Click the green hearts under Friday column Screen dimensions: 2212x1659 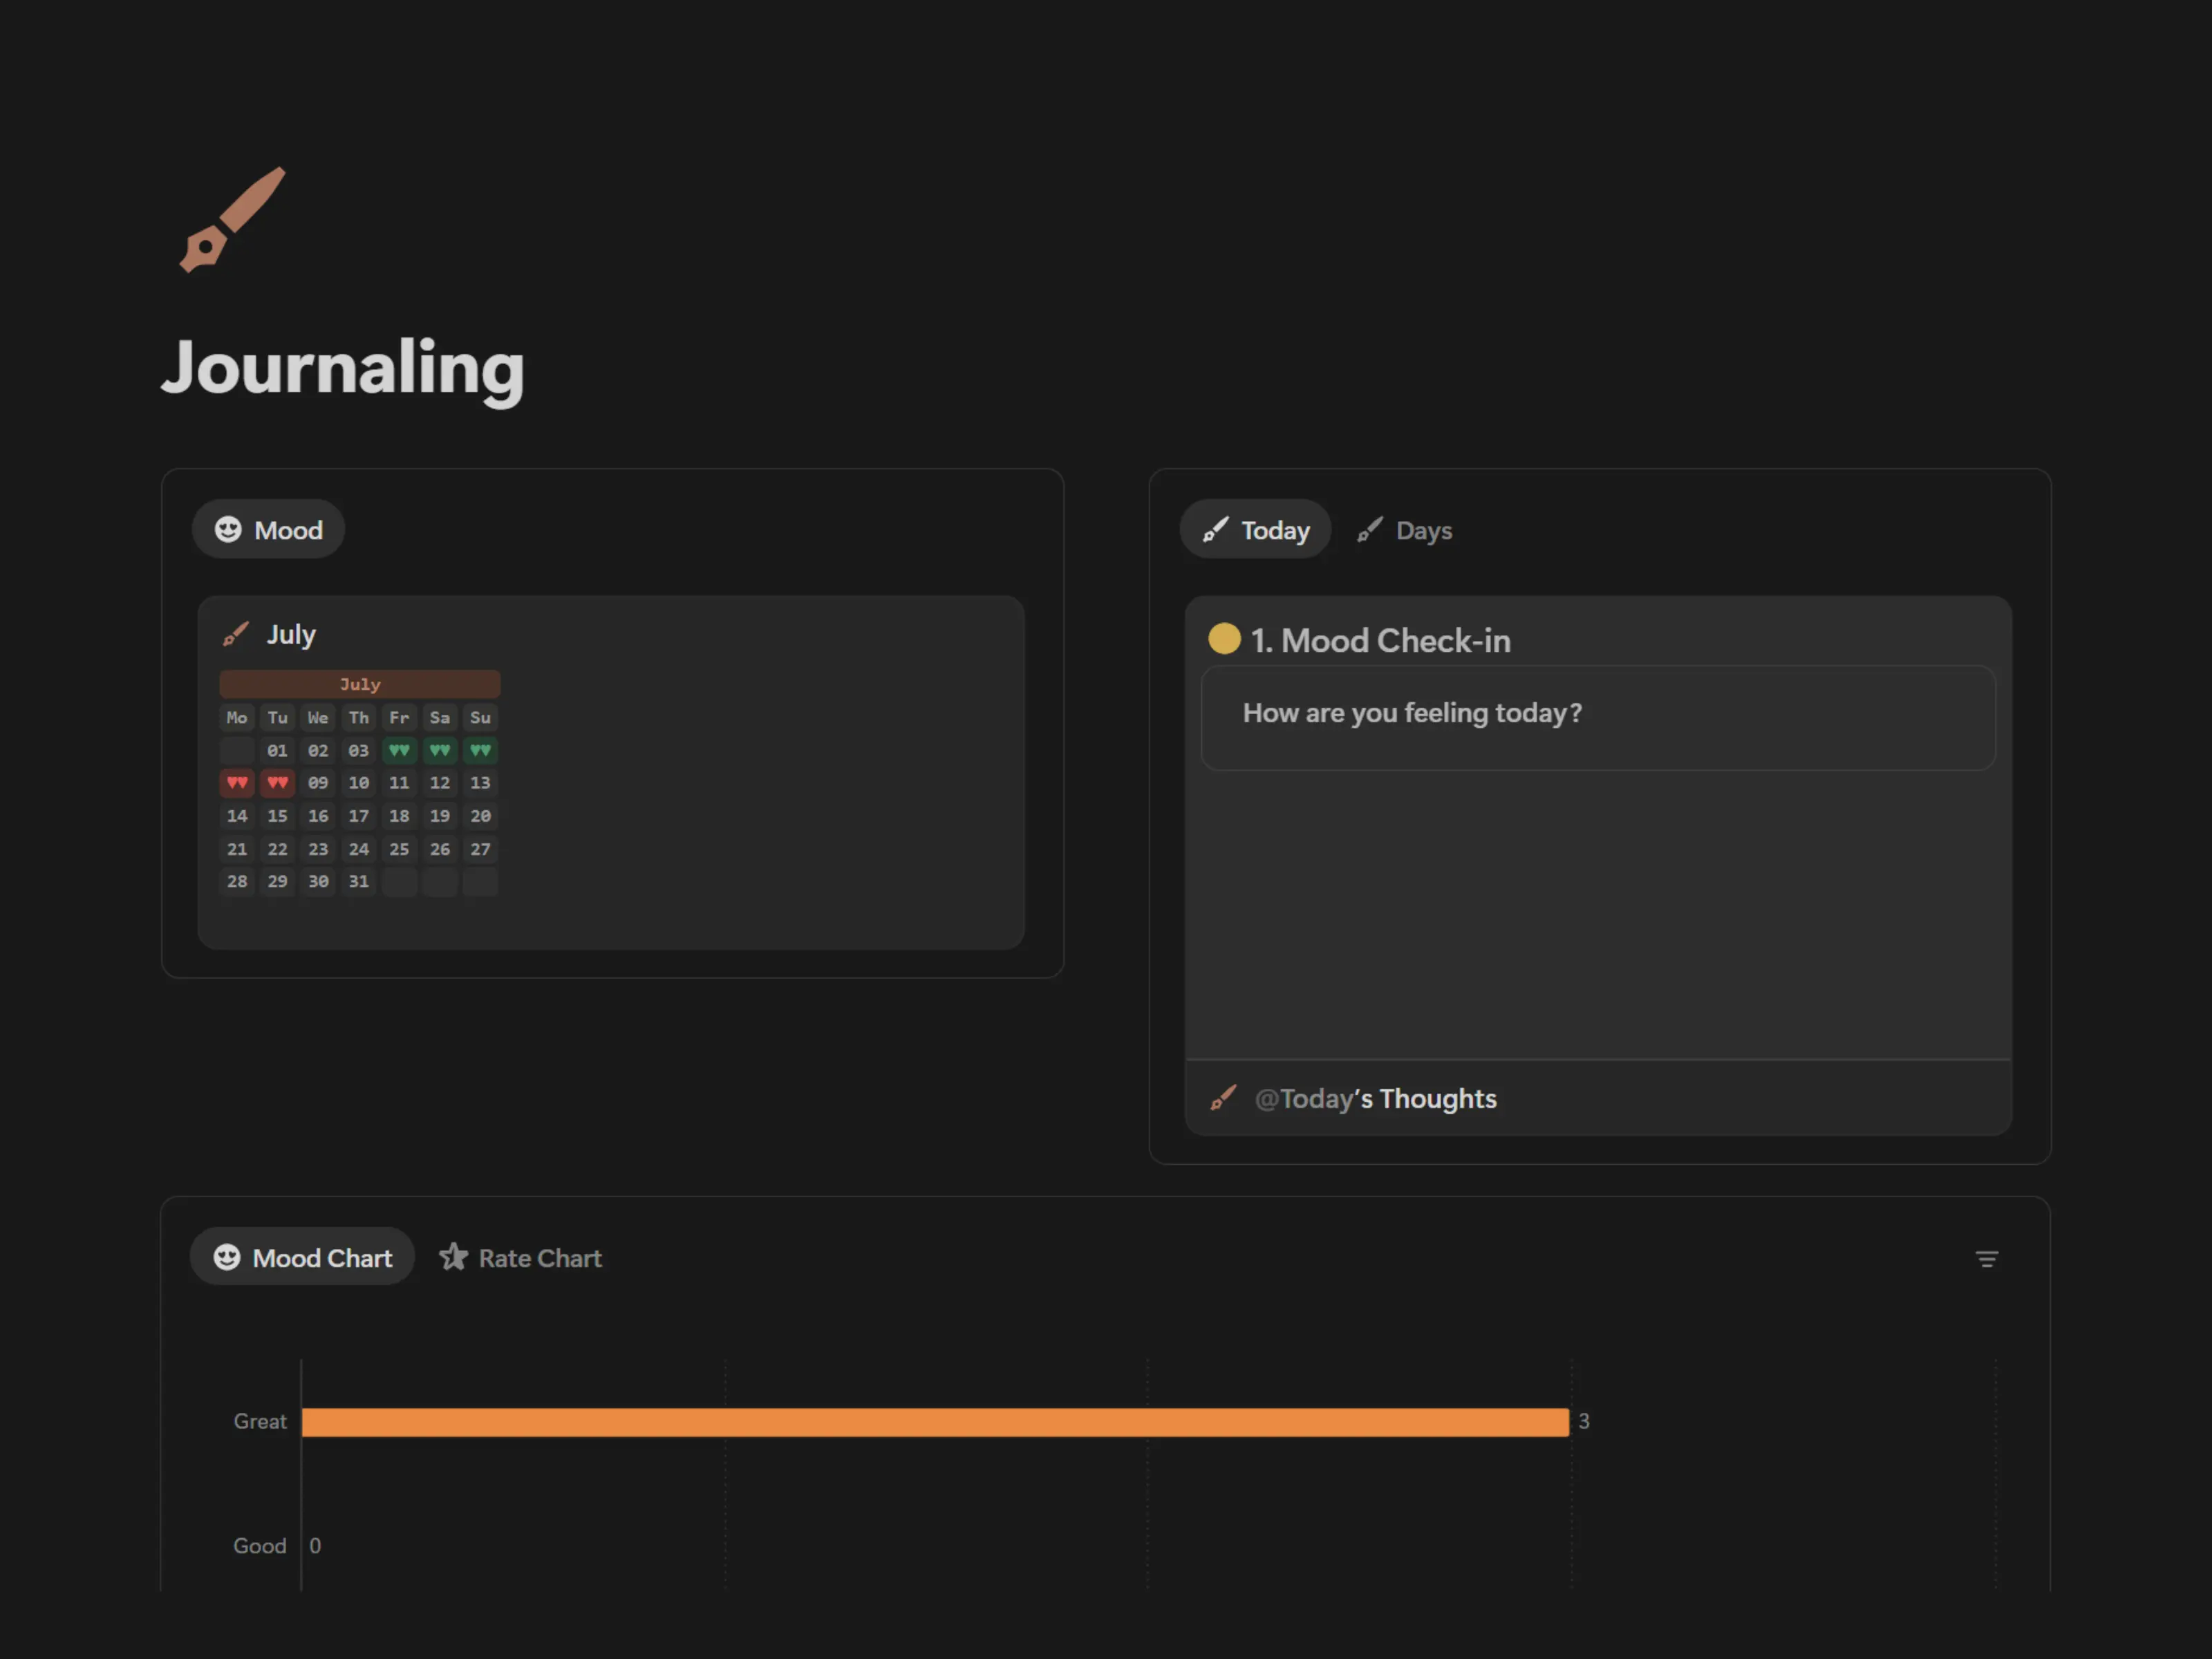coord(399,750)
